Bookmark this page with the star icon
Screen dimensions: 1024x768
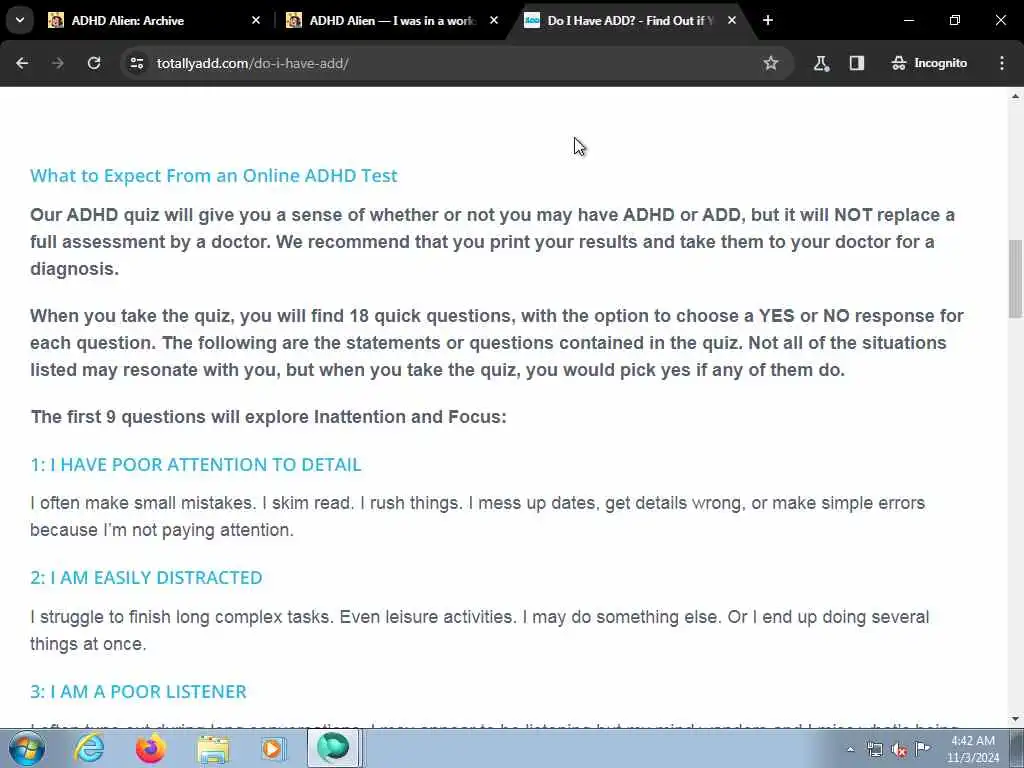(x=771, y=63)
